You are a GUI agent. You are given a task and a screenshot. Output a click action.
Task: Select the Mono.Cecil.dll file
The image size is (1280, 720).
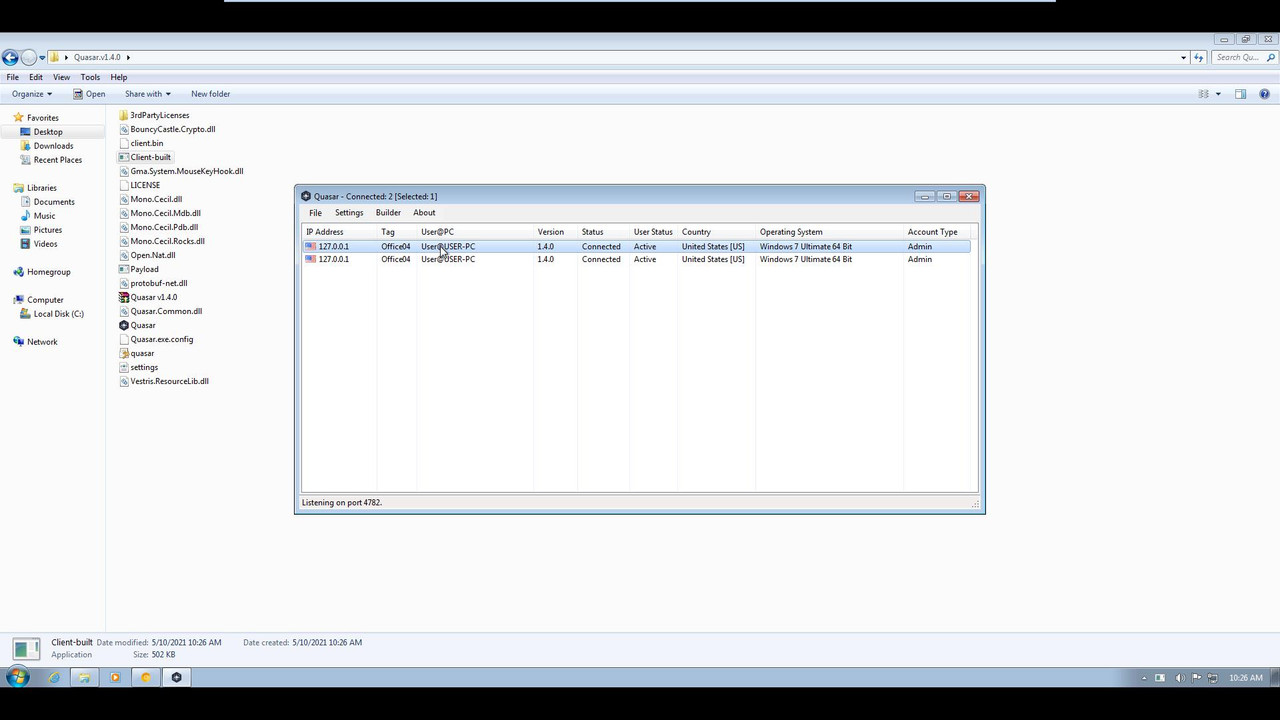150,199
